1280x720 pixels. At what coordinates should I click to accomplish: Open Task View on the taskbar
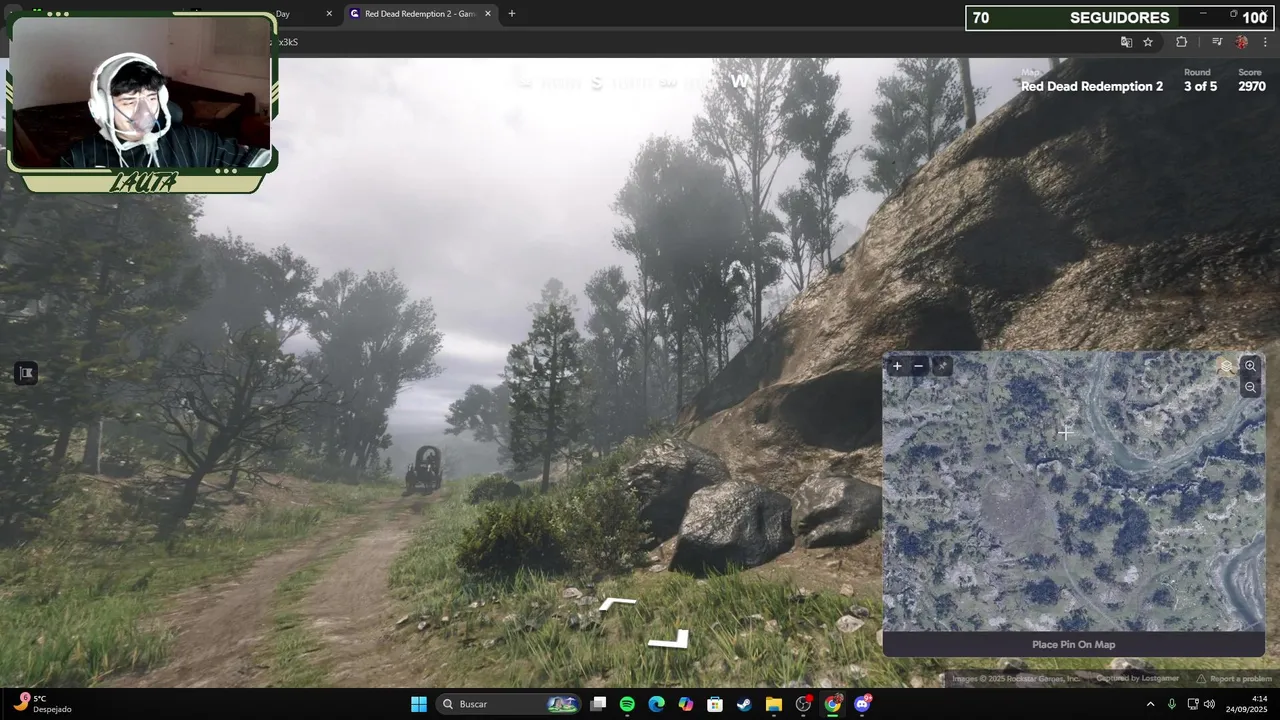(x=598, y=704)
